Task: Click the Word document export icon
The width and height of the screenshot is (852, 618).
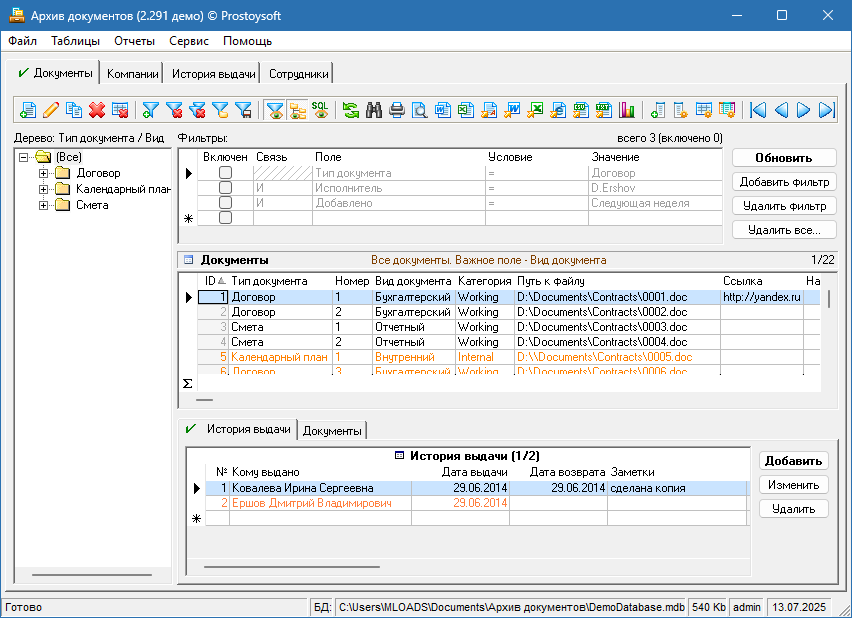Action: pyautogui.click(x=443, y=110)
